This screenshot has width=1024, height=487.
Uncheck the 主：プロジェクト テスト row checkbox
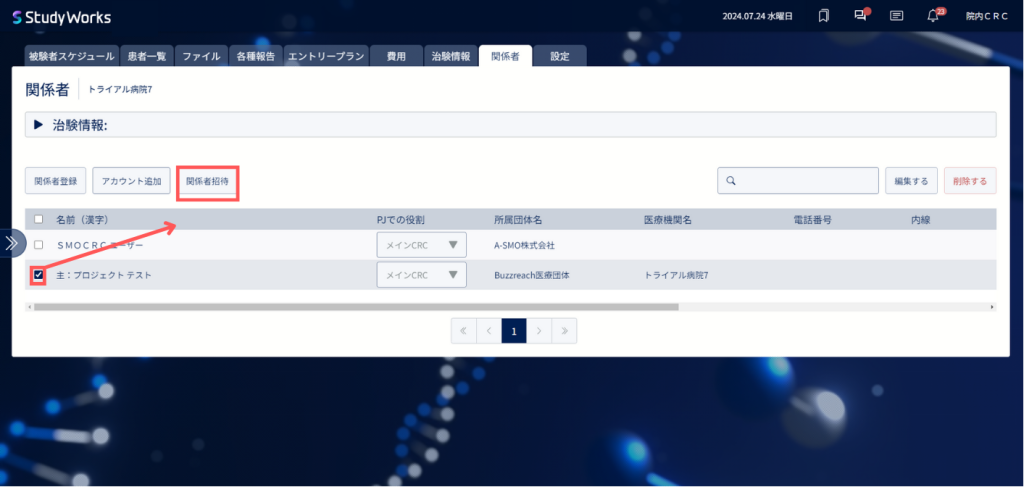pyautogui.click(x=39, y=275)
